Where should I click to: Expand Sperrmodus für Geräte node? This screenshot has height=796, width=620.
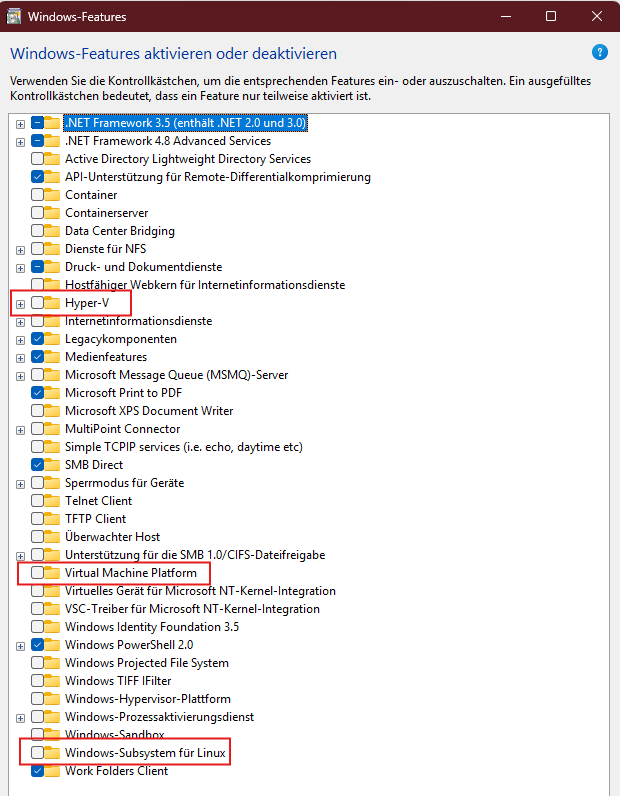tap(20, 484)
